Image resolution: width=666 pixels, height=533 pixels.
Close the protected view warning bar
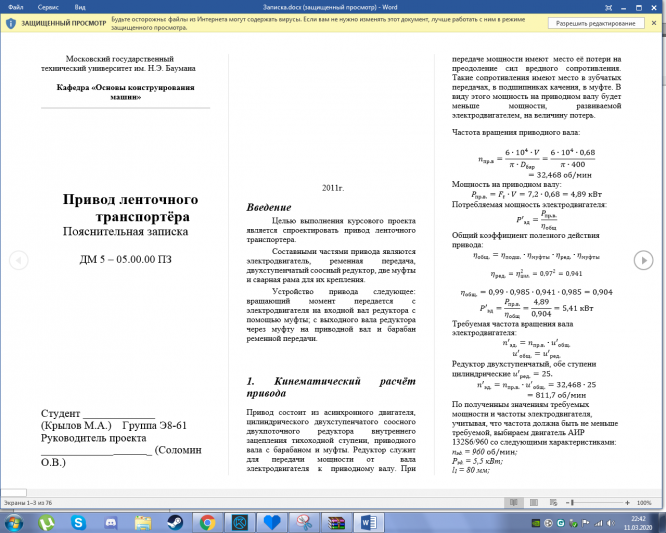[x=654, y=23]
